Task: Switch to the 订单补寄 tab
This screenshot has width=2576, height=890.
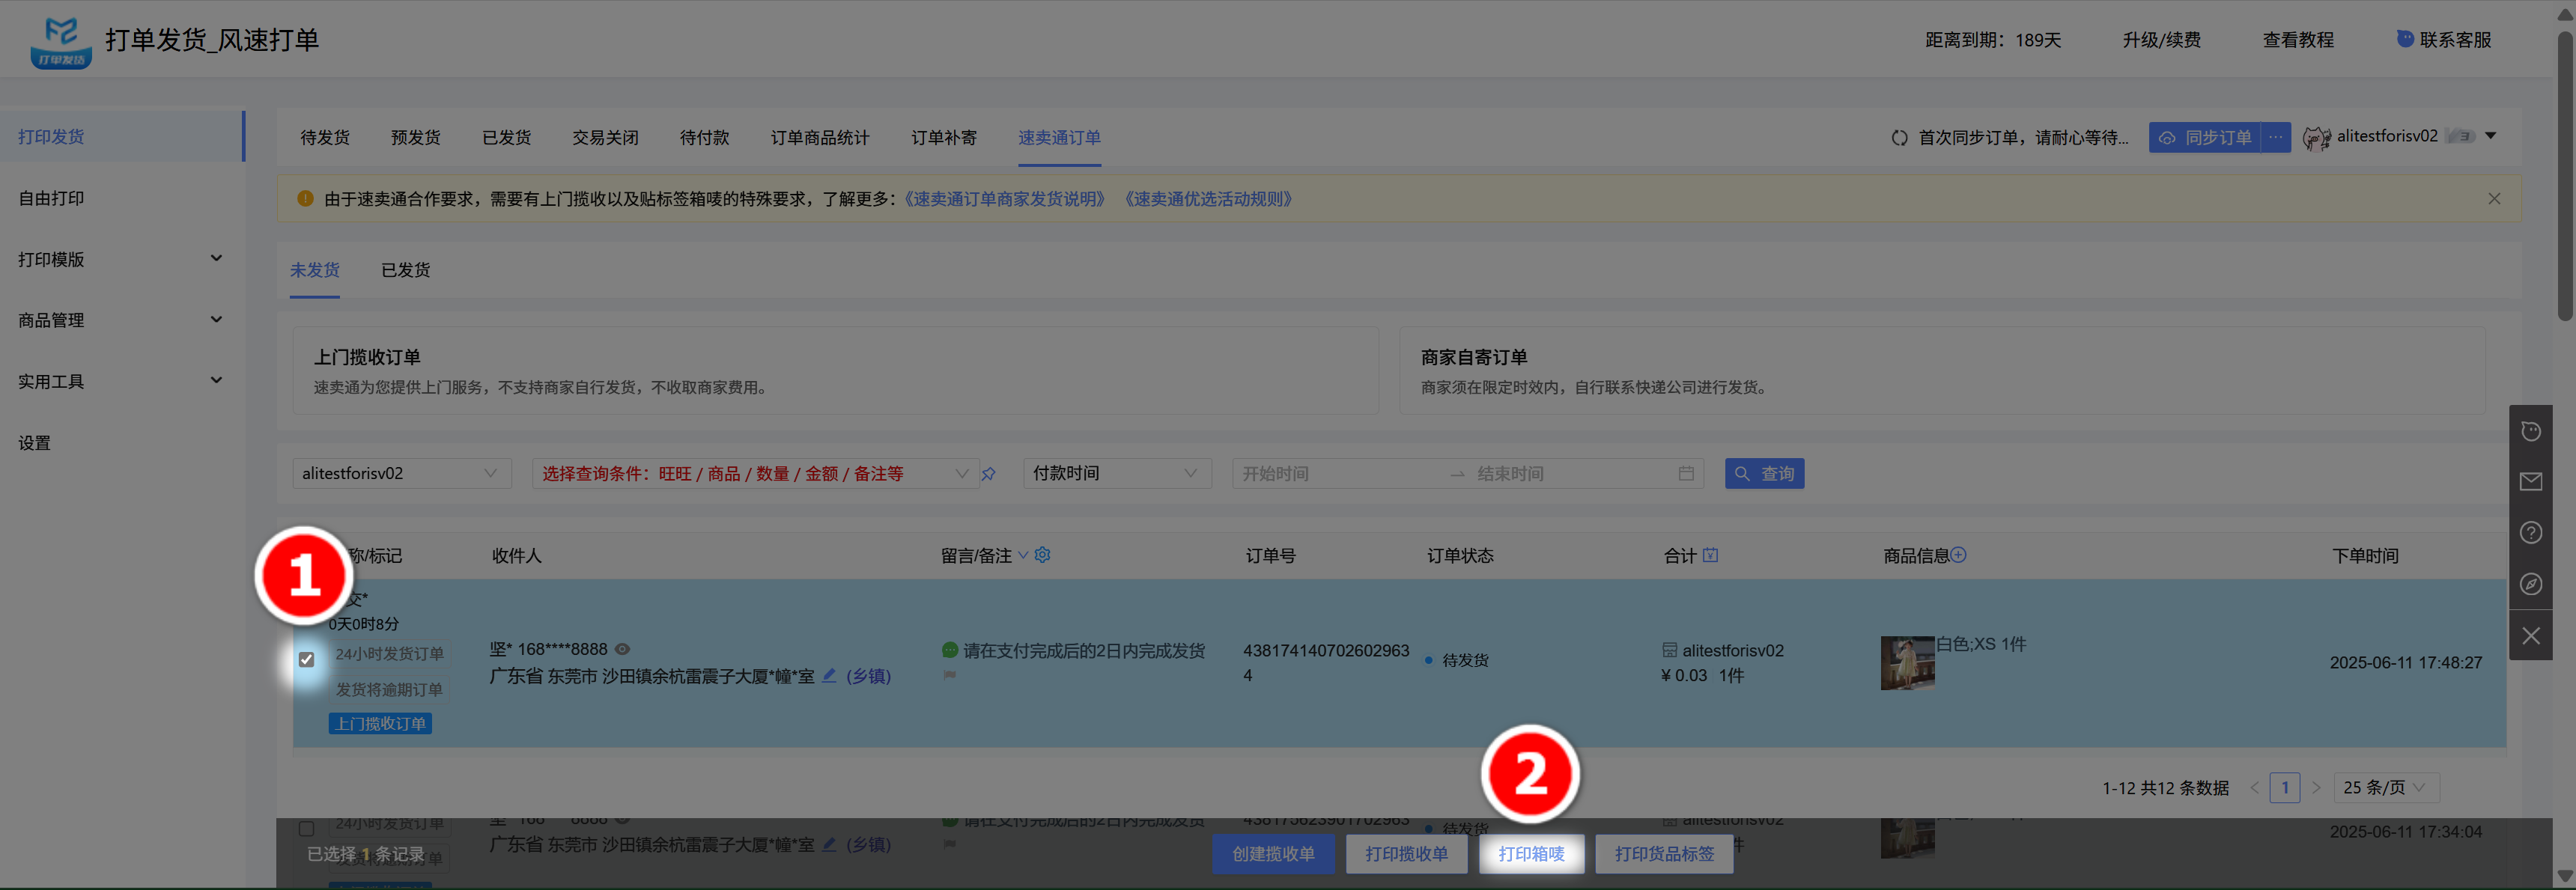Action: pos(944,138)
